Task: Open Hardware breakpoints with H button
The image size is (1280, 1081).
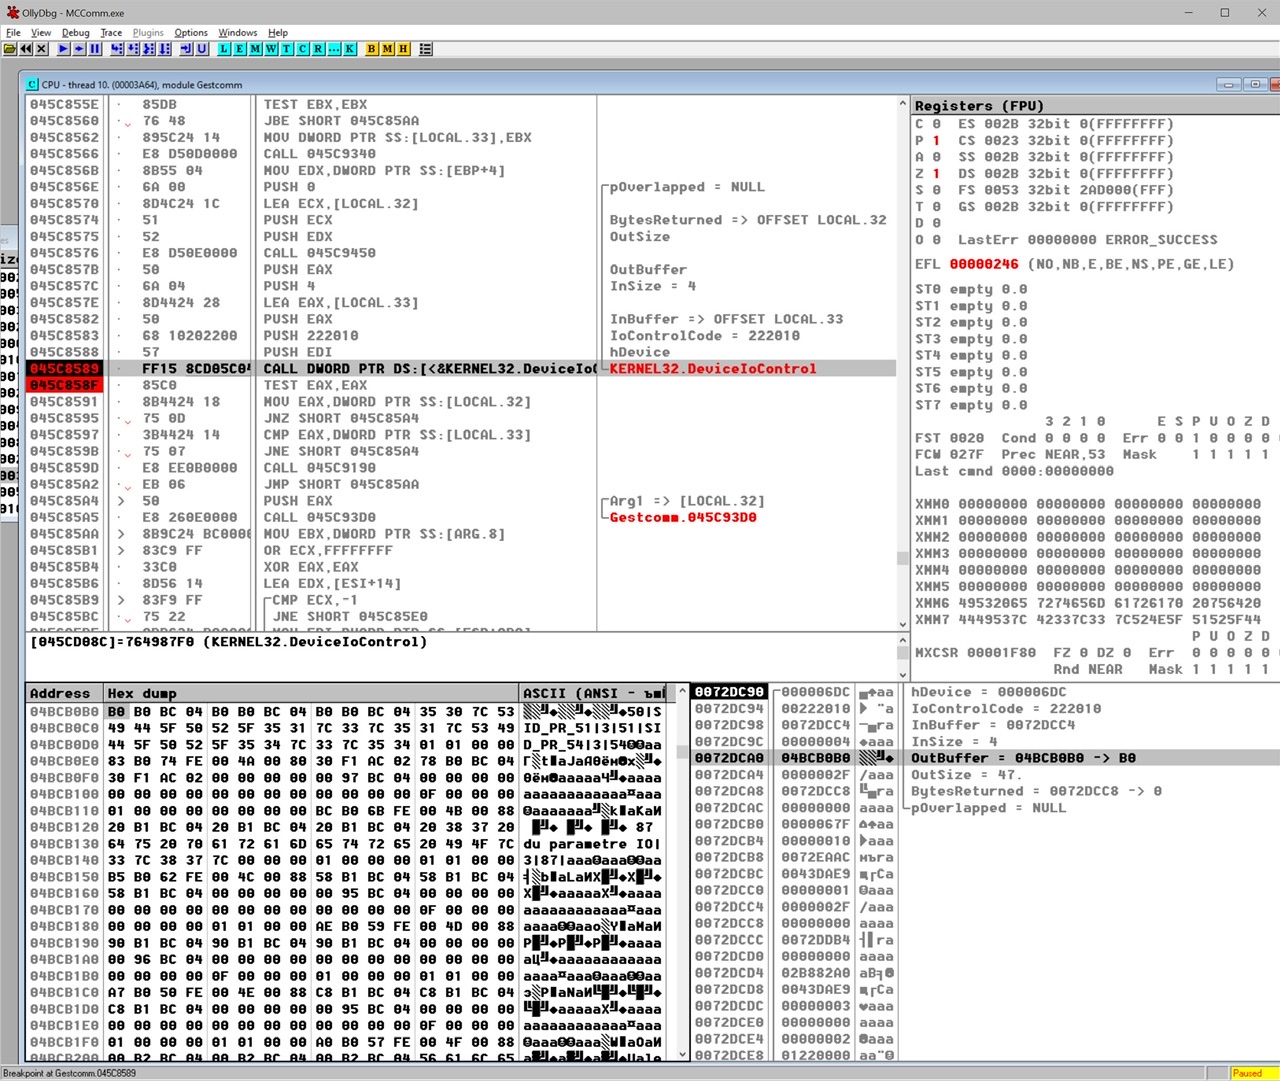Action: (403, 49)
